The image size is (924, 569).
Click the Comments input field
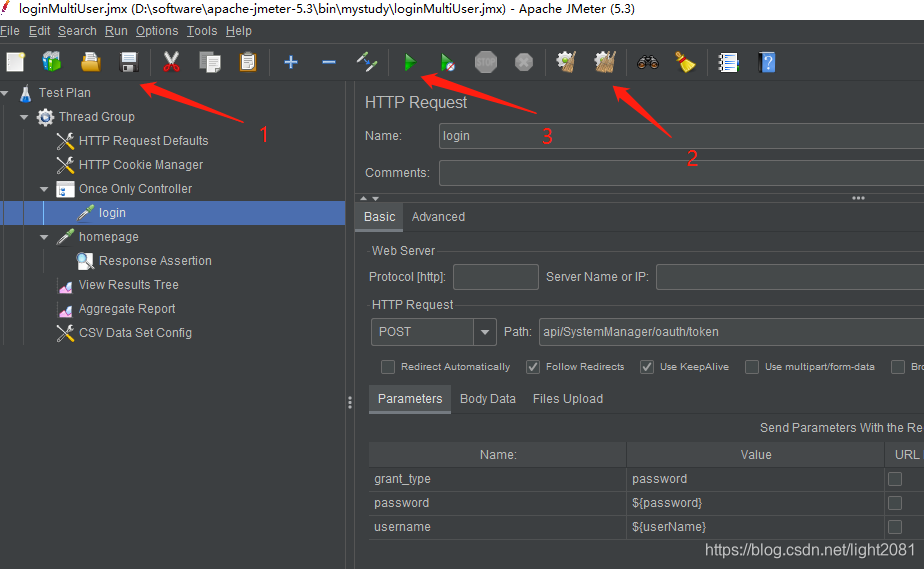pos(681,173)
